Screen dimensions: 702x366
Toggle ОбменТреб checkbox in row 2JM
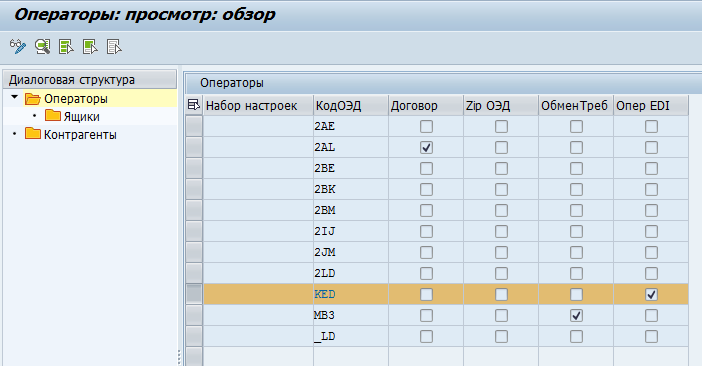coord(576,252)
